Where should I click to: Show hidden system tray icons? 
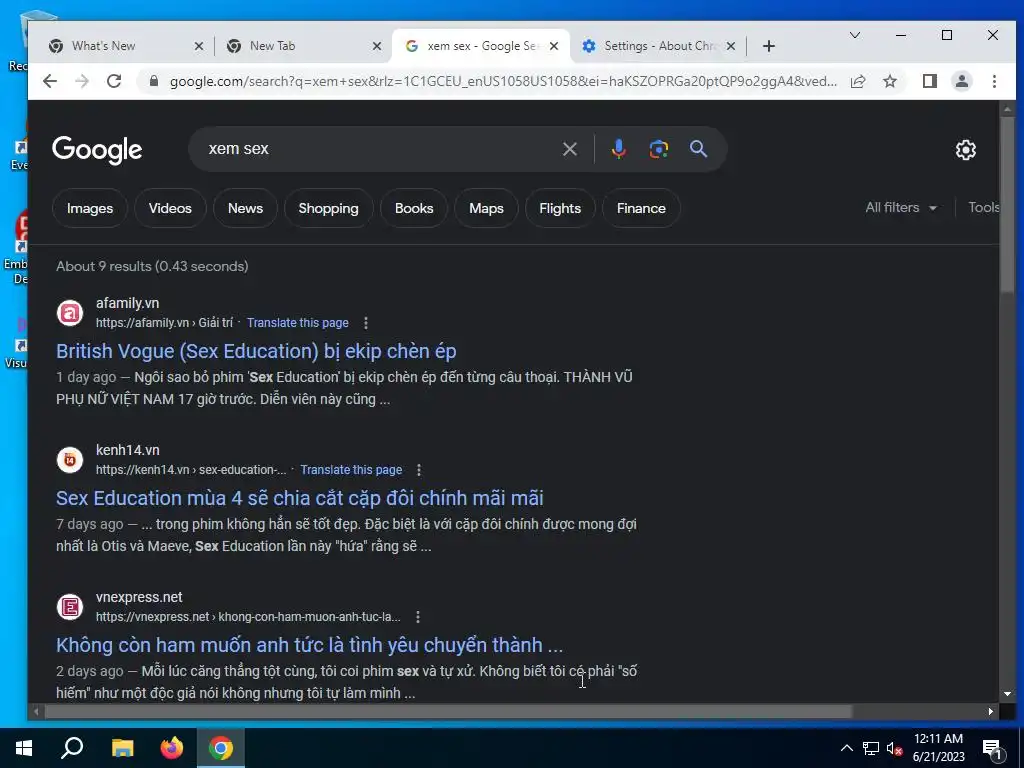click(x=846, y=748)
